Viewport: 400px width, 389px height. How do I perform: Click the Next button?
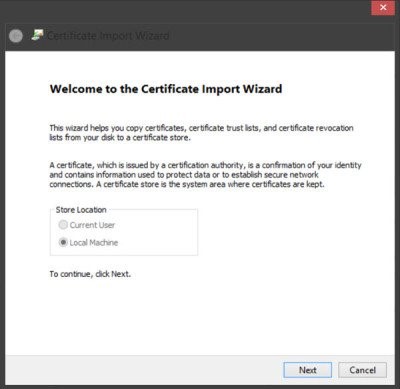coord(308,370)
